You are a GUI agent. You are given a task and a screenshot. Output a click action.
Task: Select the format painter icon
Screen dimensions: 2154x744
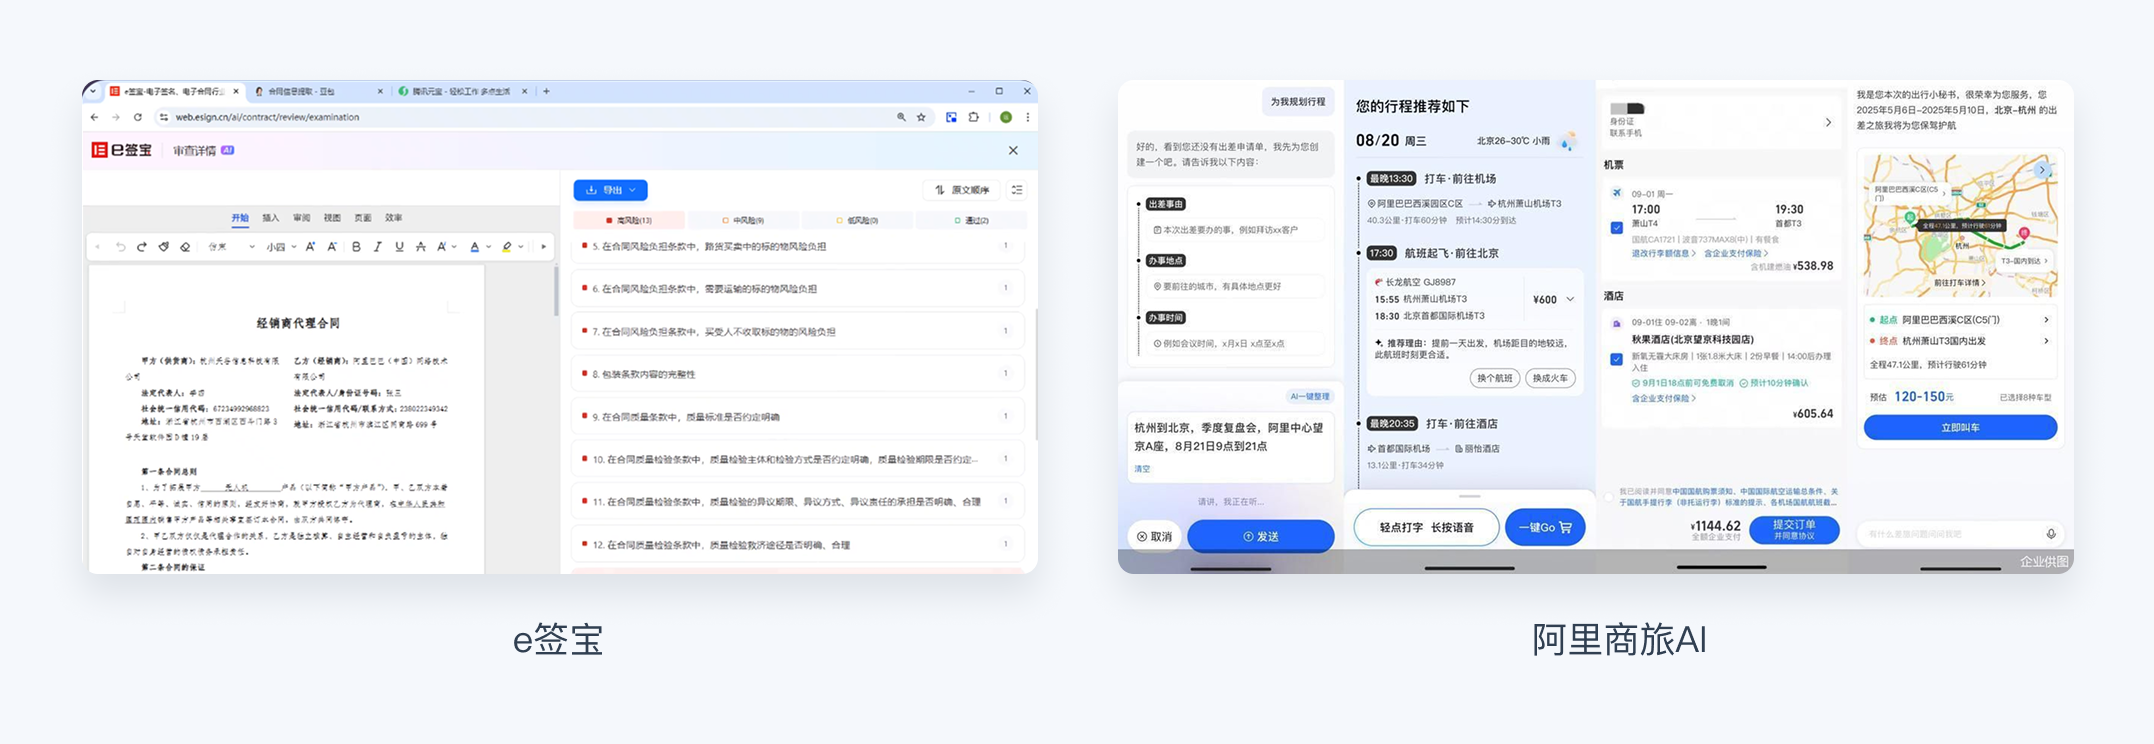[x=164, y=247]
